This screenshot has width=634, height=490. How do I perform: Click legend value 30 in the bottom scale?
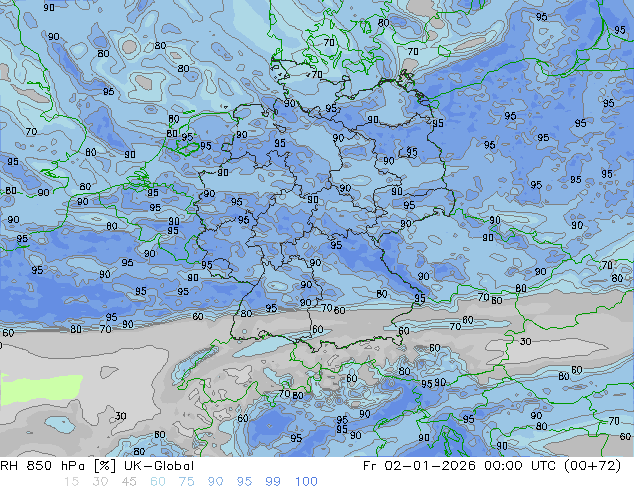pos(100,482)
